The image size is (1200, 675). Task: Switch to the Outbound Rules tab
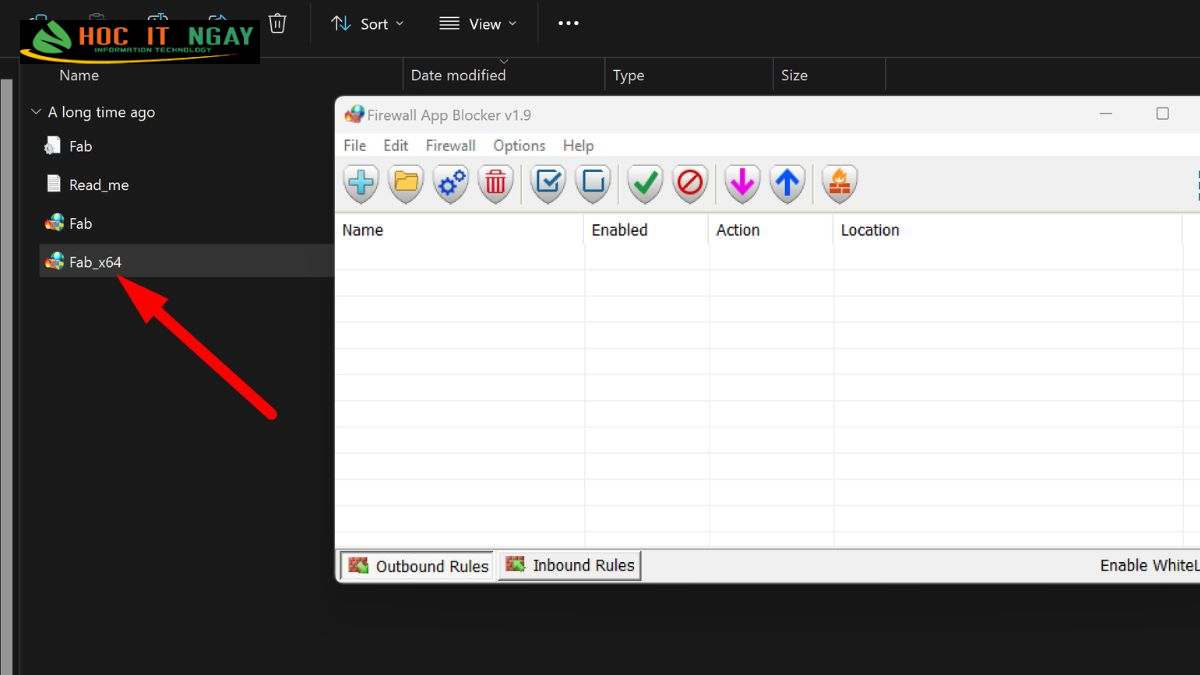(417, 566)
